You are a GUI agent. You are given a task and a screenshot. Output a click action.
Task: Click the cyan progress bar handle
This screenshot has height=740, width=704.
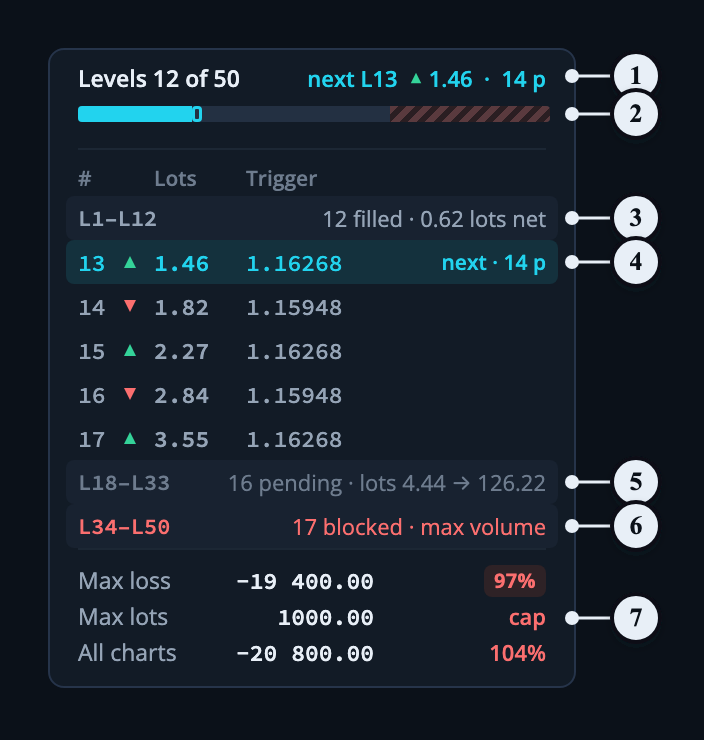click(197, 114)
